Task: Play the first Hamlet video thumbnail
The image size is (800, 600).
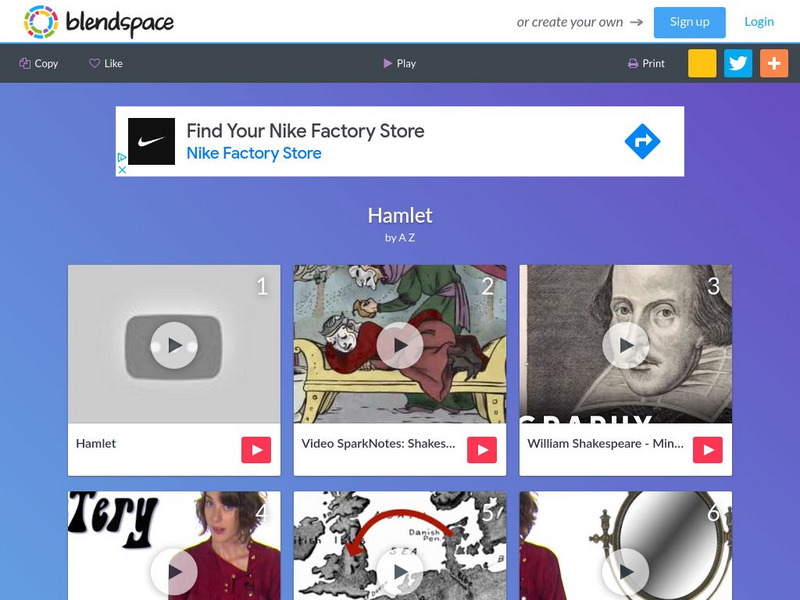Action: coord(174,344)
